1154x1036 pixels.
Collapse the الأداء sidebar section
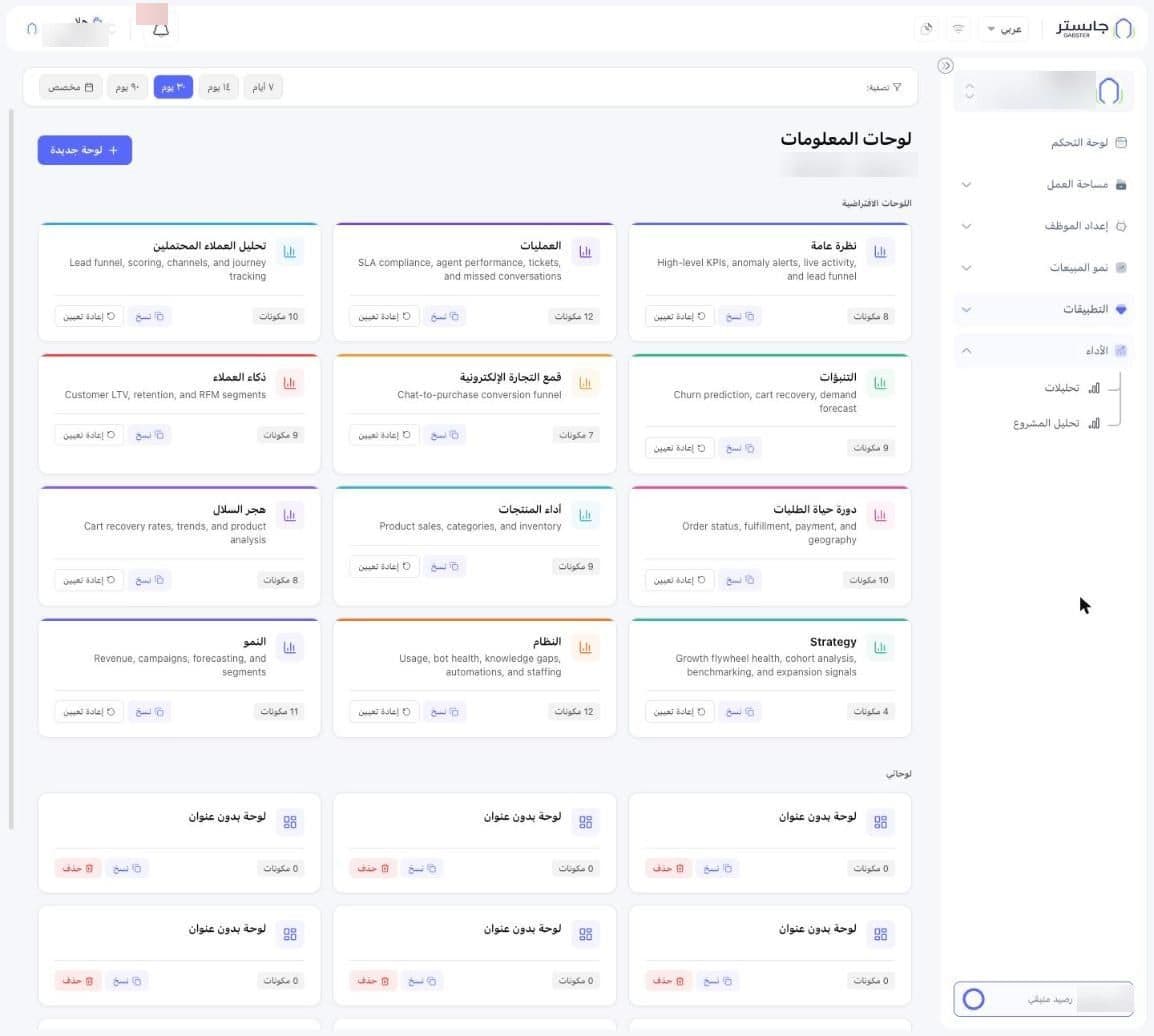(x=966, y=351)
